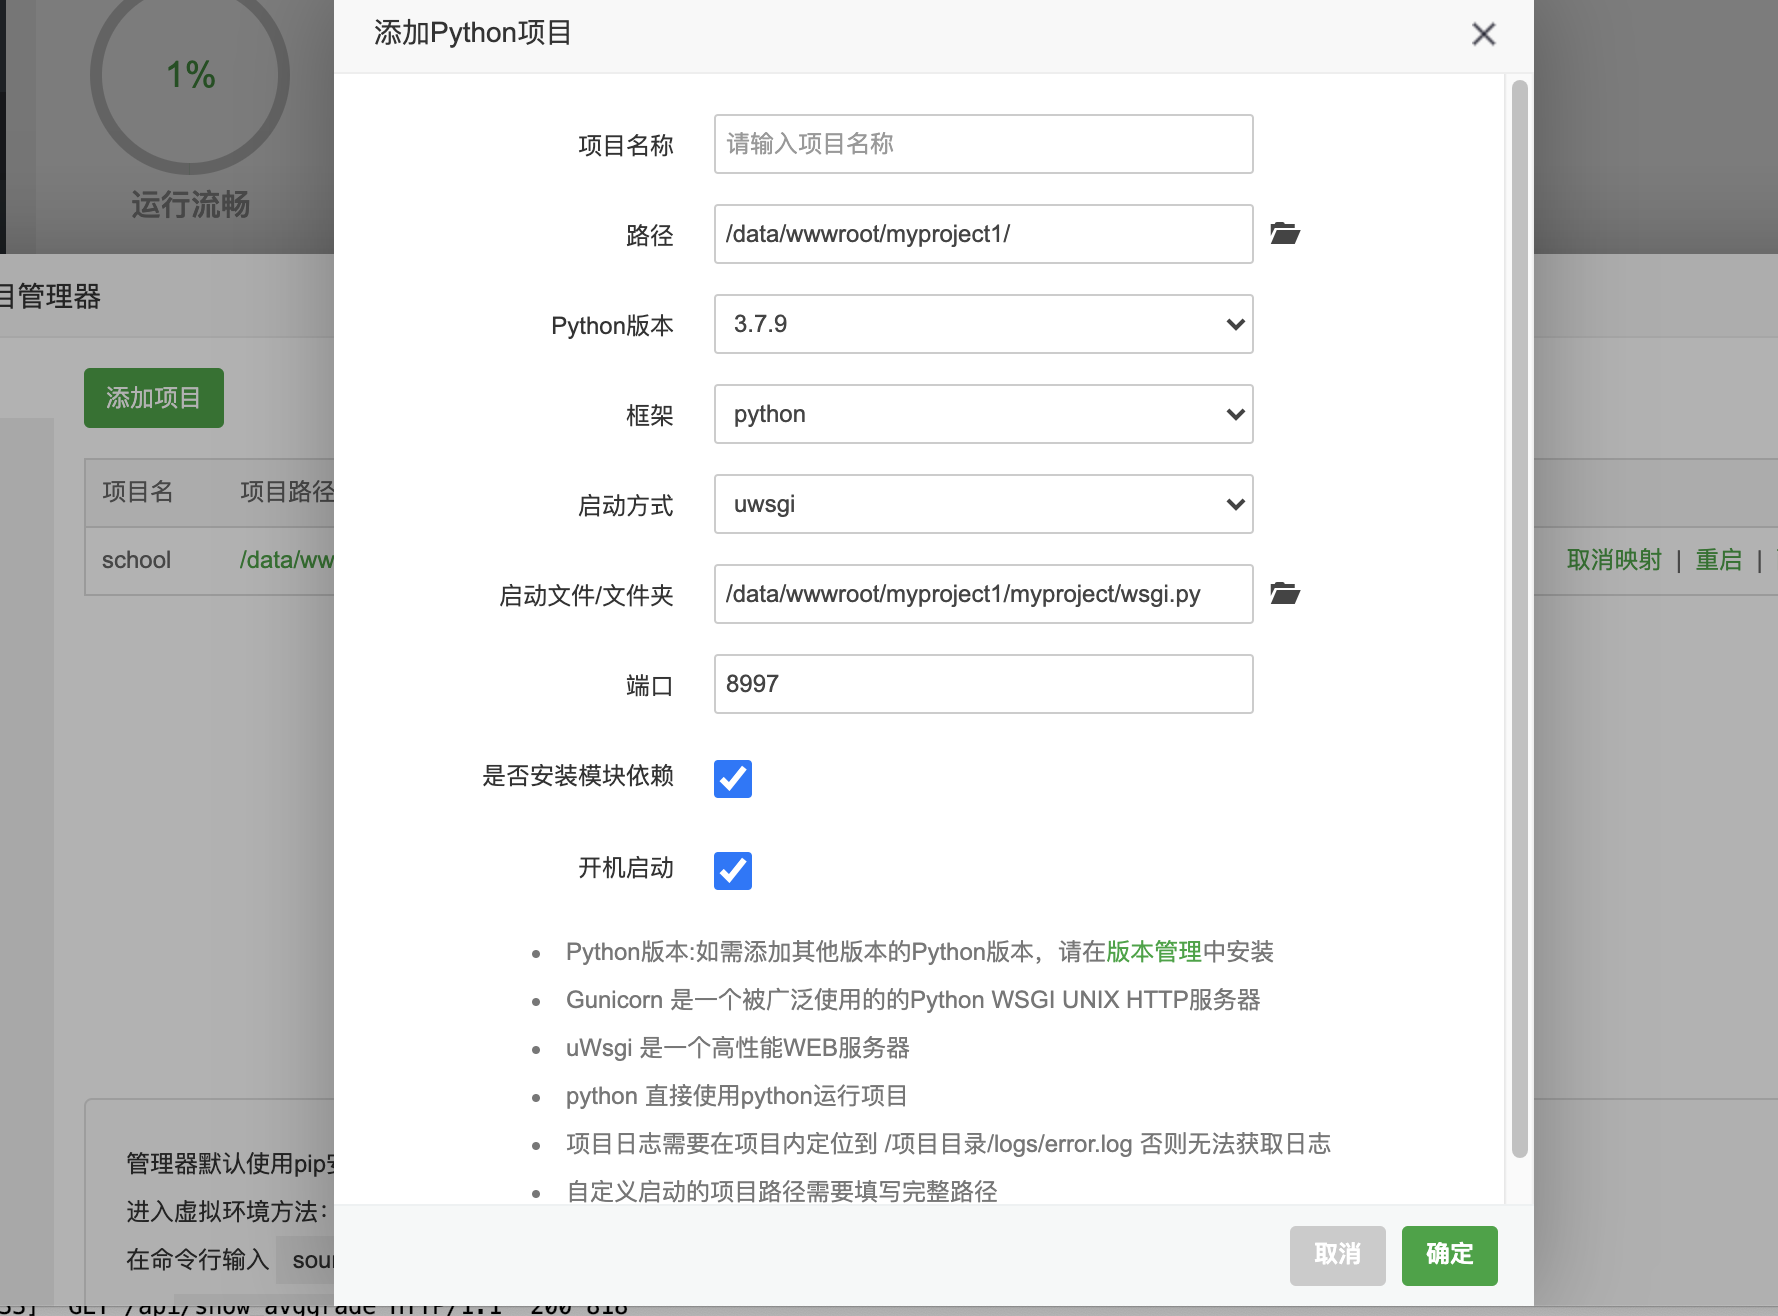Open startup method dropdown showing uwsgi
This screenshot has height=1316, width=1778.
tap(984, 504)
